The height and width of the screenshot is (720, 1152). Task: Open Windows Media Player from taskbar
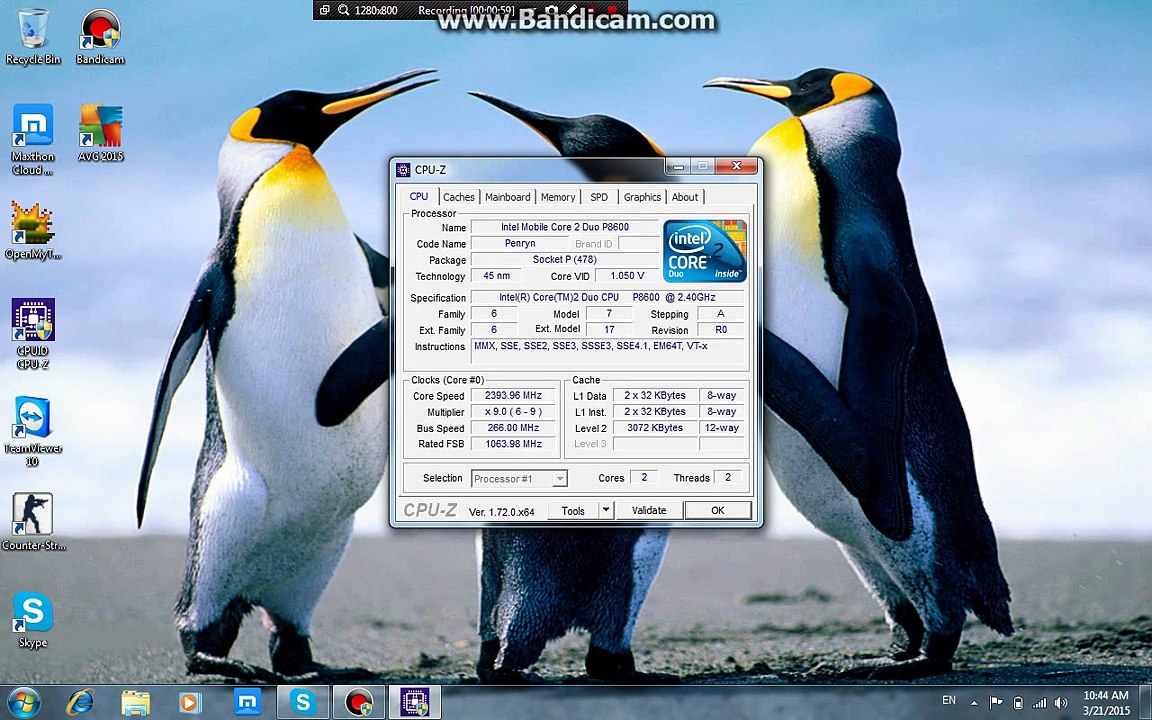pyautogui.click(x=190, y=703)
